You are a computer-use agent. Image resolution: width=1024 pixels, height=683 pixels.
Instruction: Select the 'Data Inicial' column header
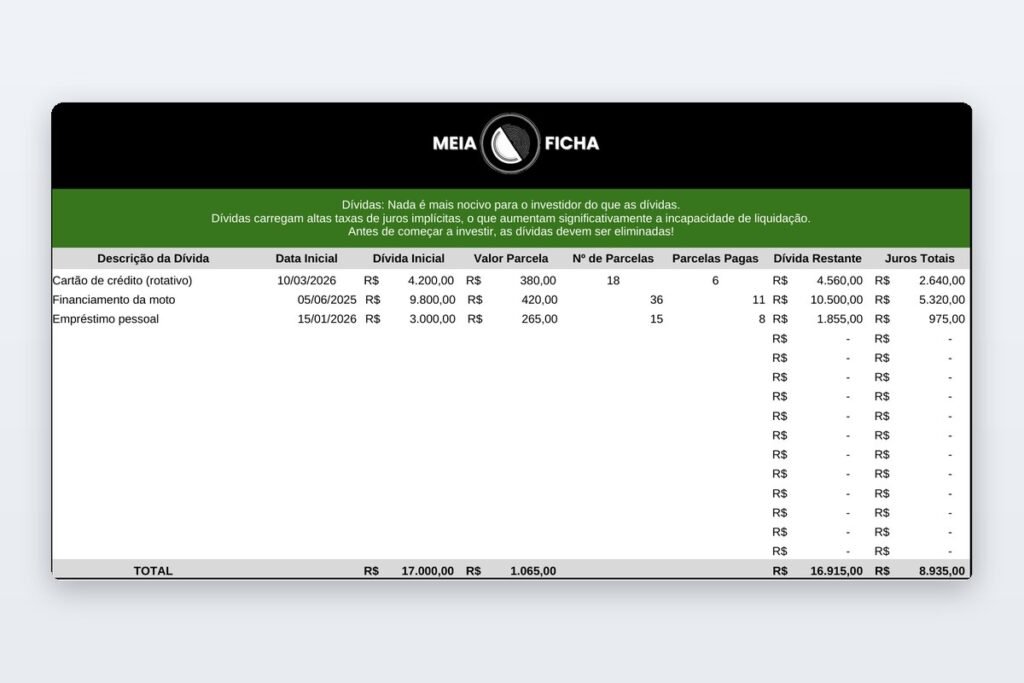[x=306, y=259]
